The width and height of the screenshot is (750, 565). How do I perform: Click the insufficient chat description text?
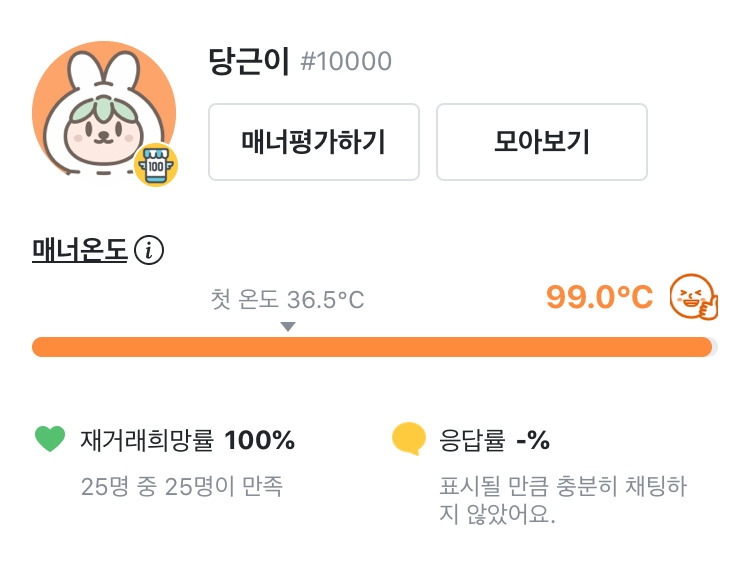pos(564,501)
